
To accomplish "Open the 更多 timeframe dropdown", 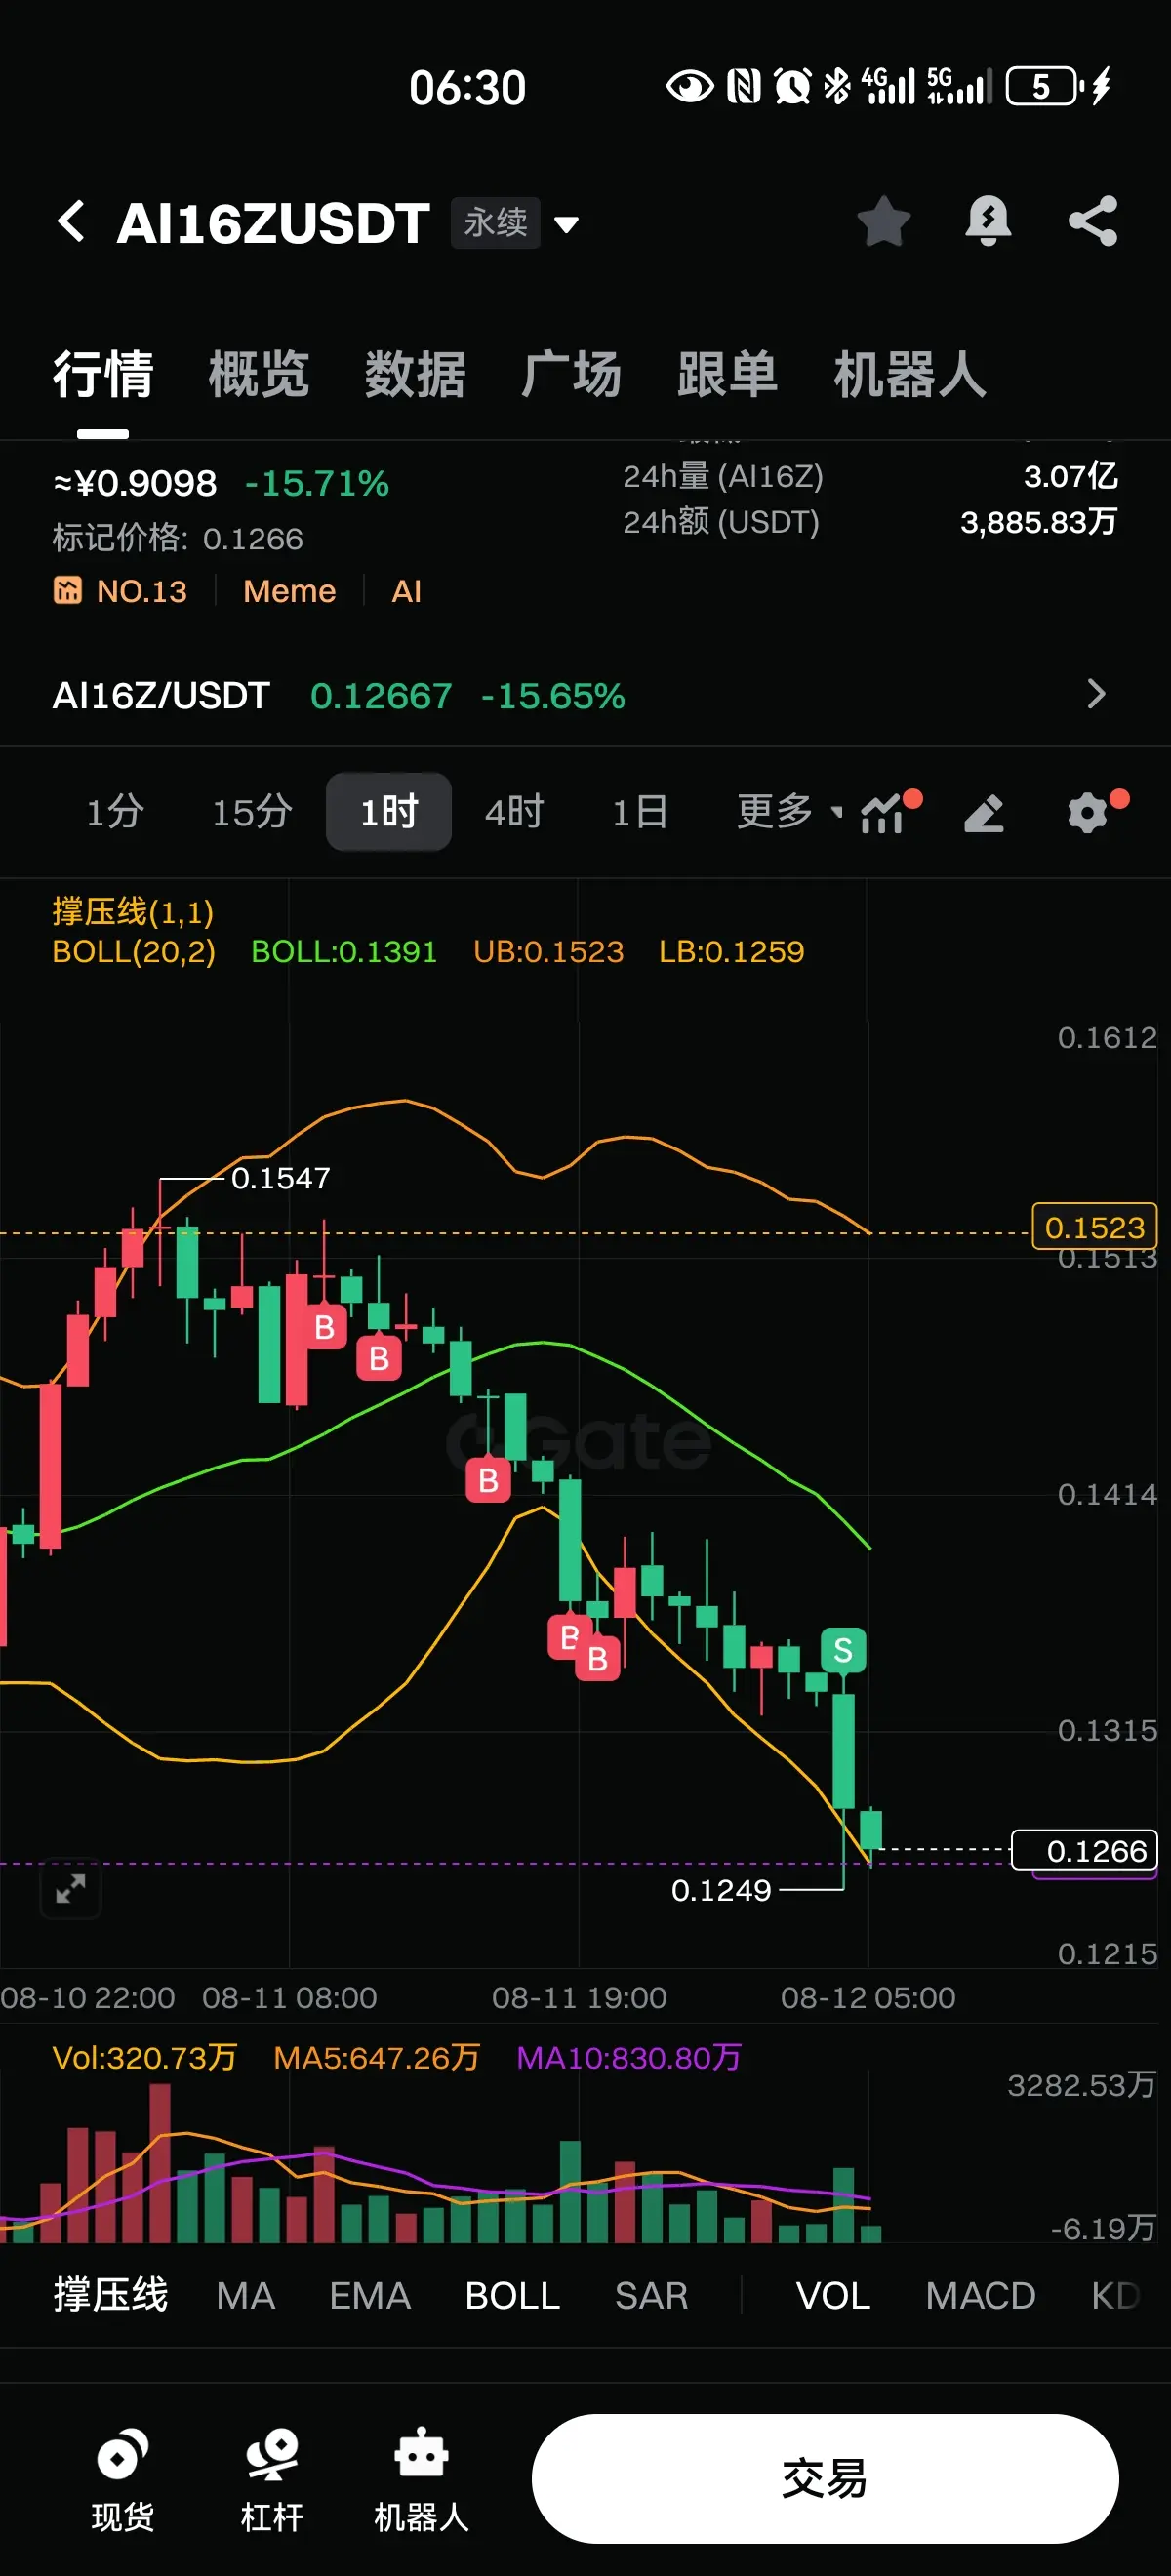I will click(x=790, y=811).
